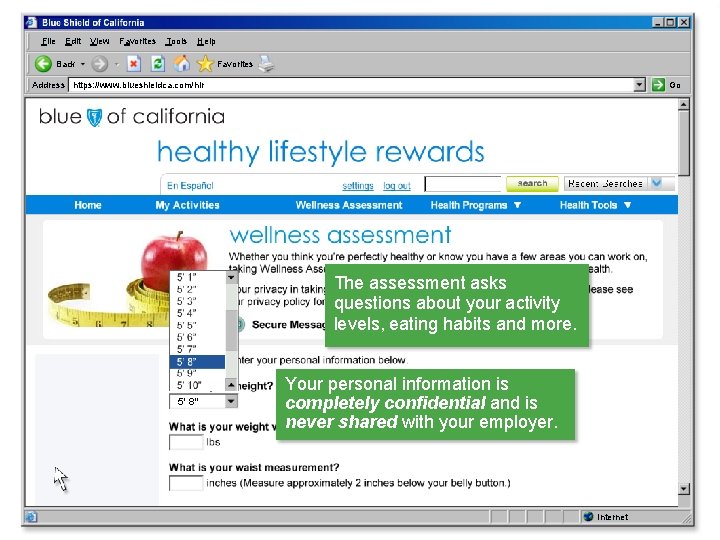Click the red Stop icon in toolbar
The image size is (720, 540).
pos(134,63)
